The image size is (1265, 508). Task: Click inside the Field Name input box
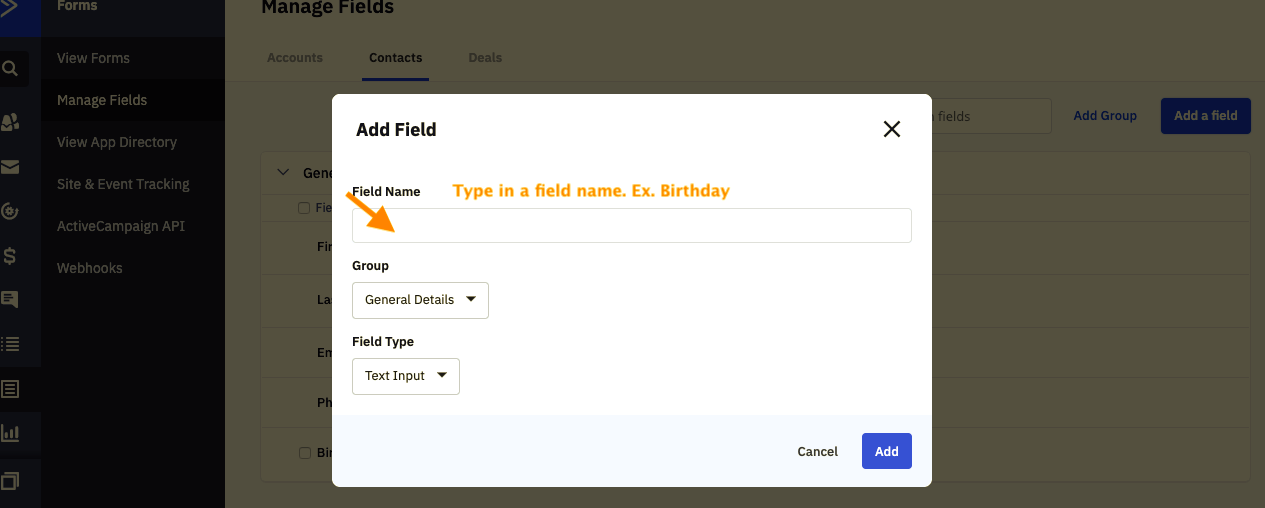click(x=632, y=225)
